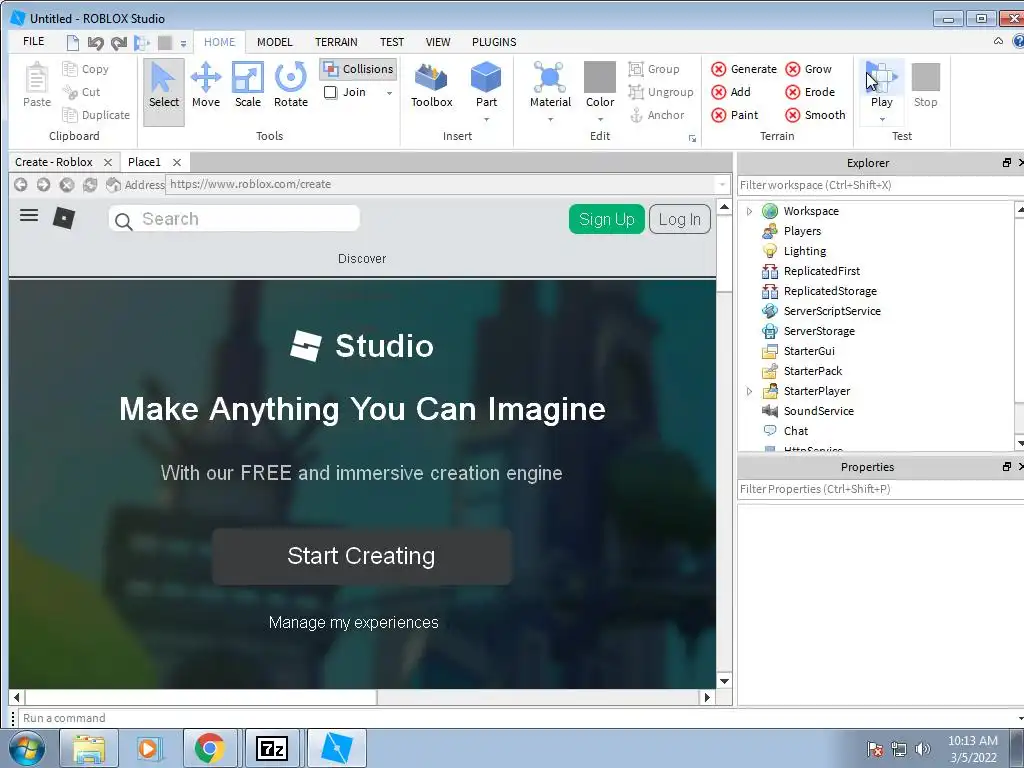Open the Material picker
This screenshot has width=1024, height=768.
pyautogui.click(x=550, y=85)
